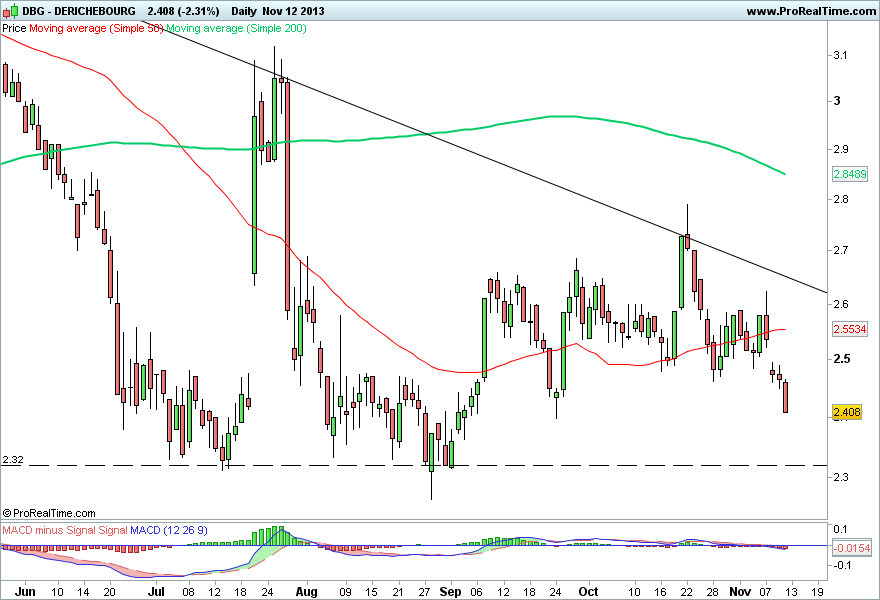The height and width of the screenshot is (600, 880).
Task: Select Moving average (Simple 50) legend
Action: pyautogui.click(x=95, y=28)
